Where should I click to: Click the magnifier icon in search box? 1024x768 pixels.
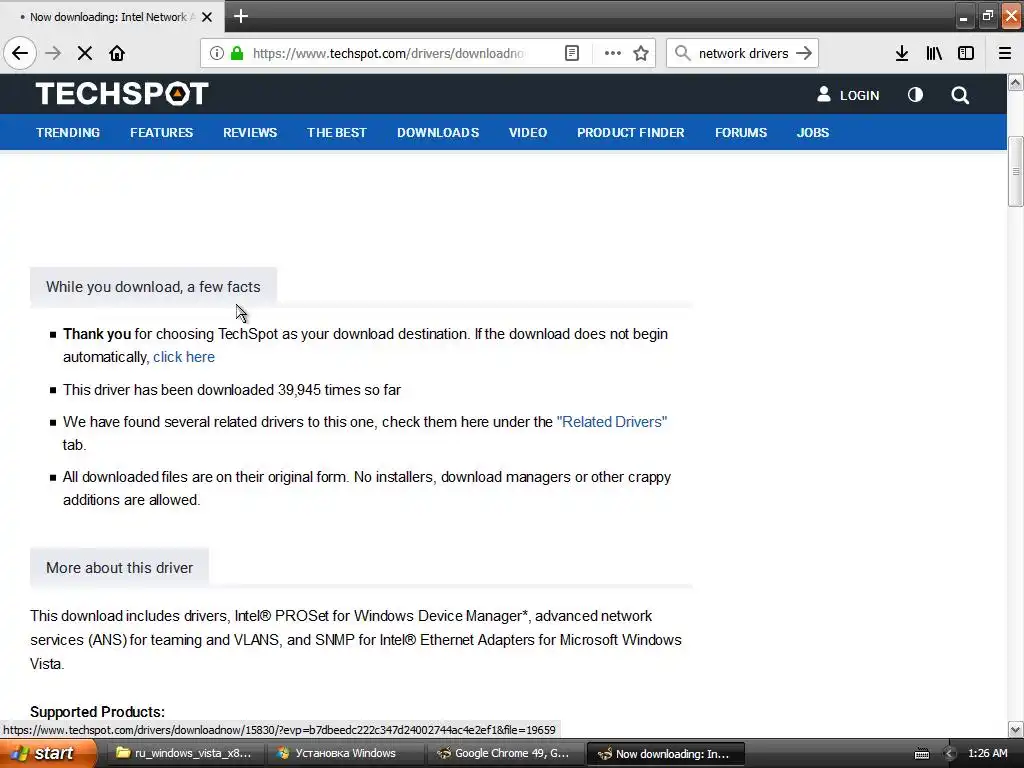click(x=682, y=53)
